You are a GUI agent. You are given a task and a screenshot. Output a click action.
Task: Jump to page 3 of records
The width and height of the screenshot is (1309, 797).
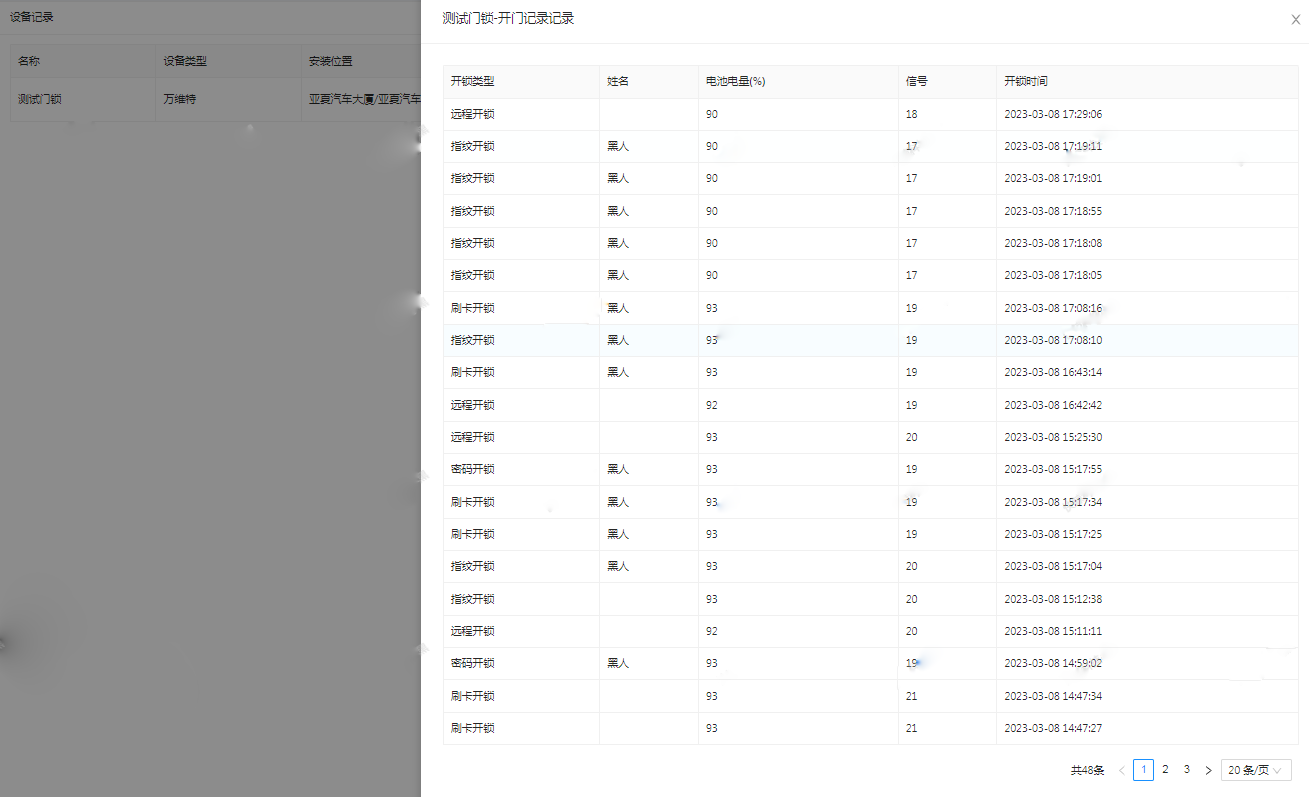coord(1186,770)
